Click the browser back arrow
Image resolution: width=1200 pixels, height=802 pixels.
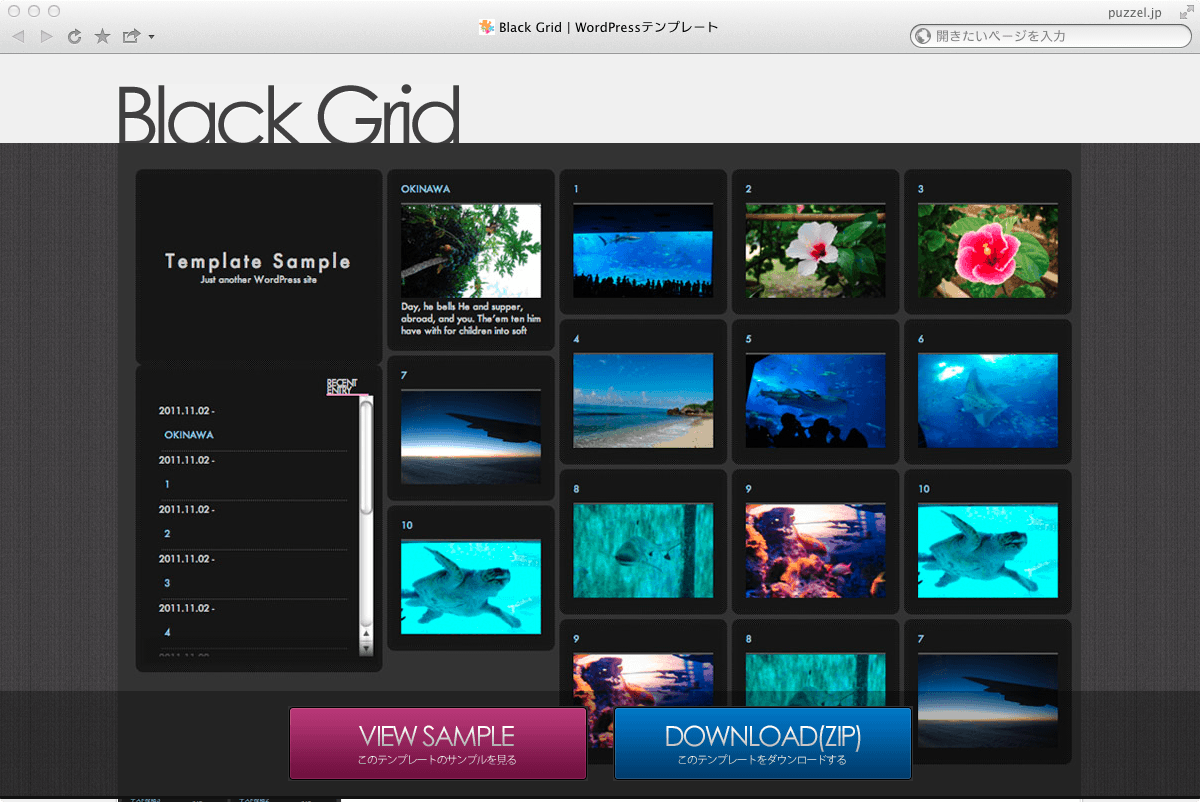pyautogui.click(x=18, y=37)
